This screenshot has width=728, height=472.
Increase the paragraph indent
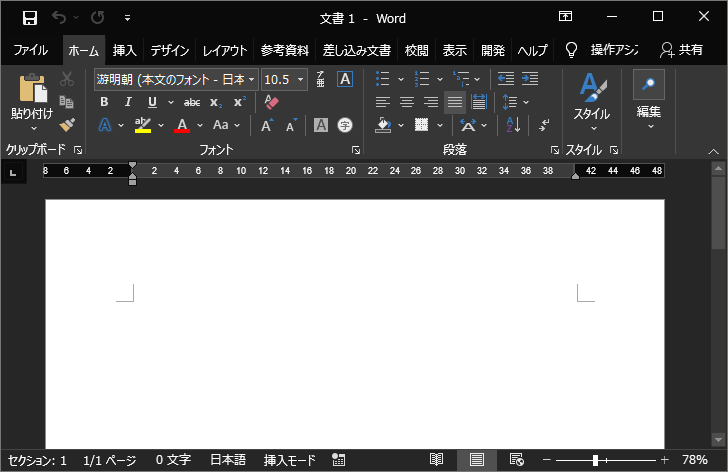coord(530,78)
